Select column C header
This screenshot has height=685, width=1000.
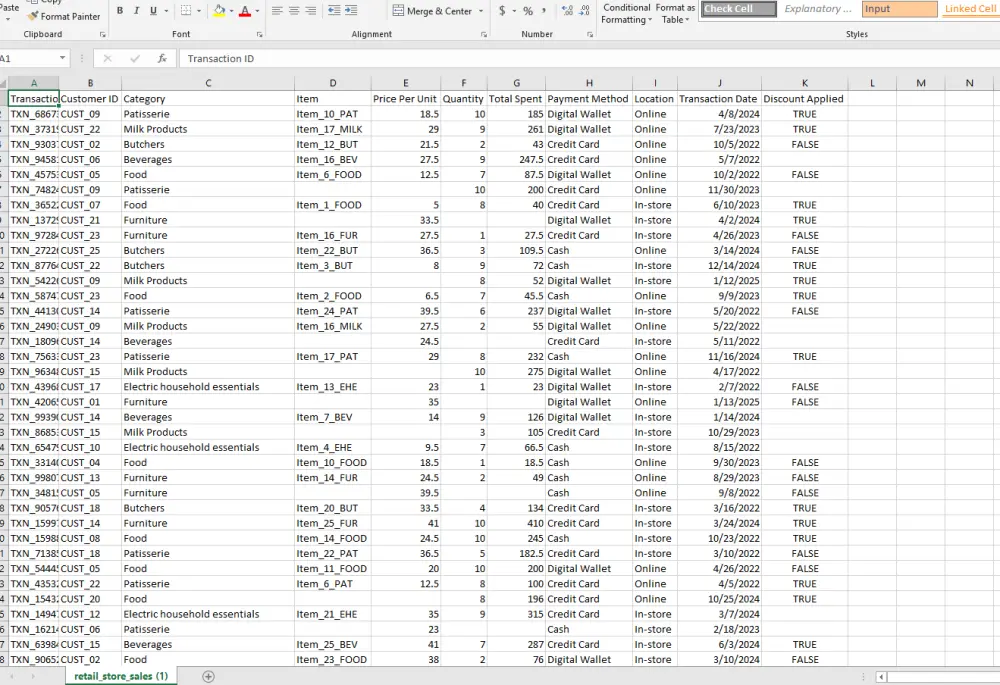pos(208,83)
